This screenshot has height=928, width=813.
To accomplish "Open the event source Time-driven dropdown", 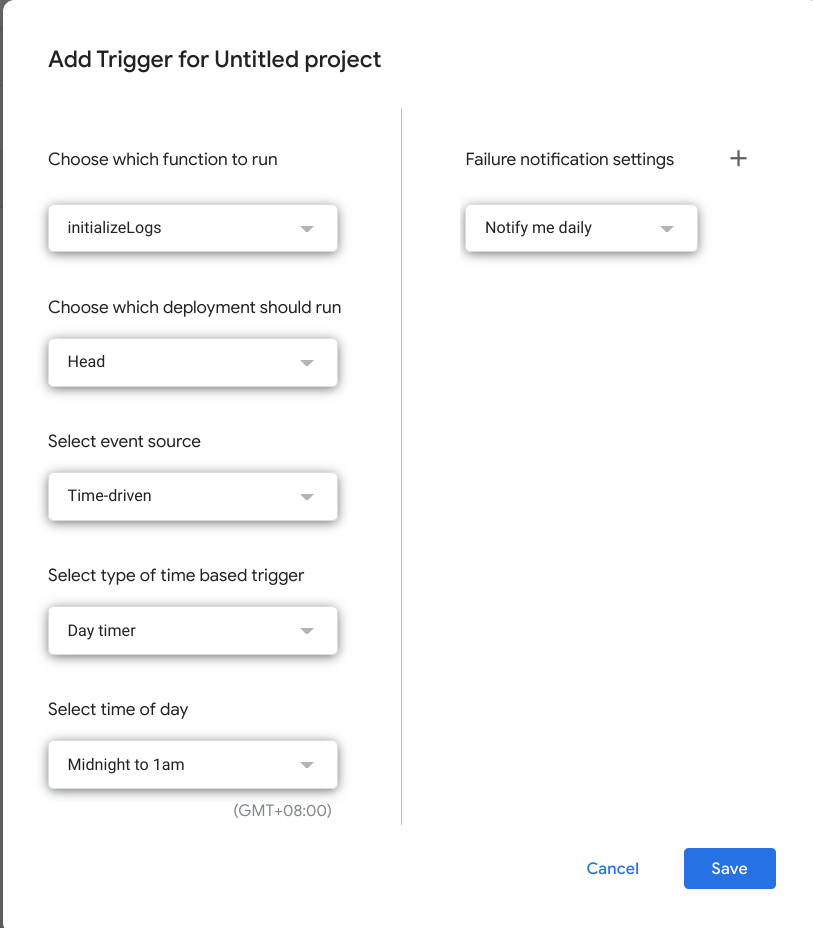I will point(193,497).
